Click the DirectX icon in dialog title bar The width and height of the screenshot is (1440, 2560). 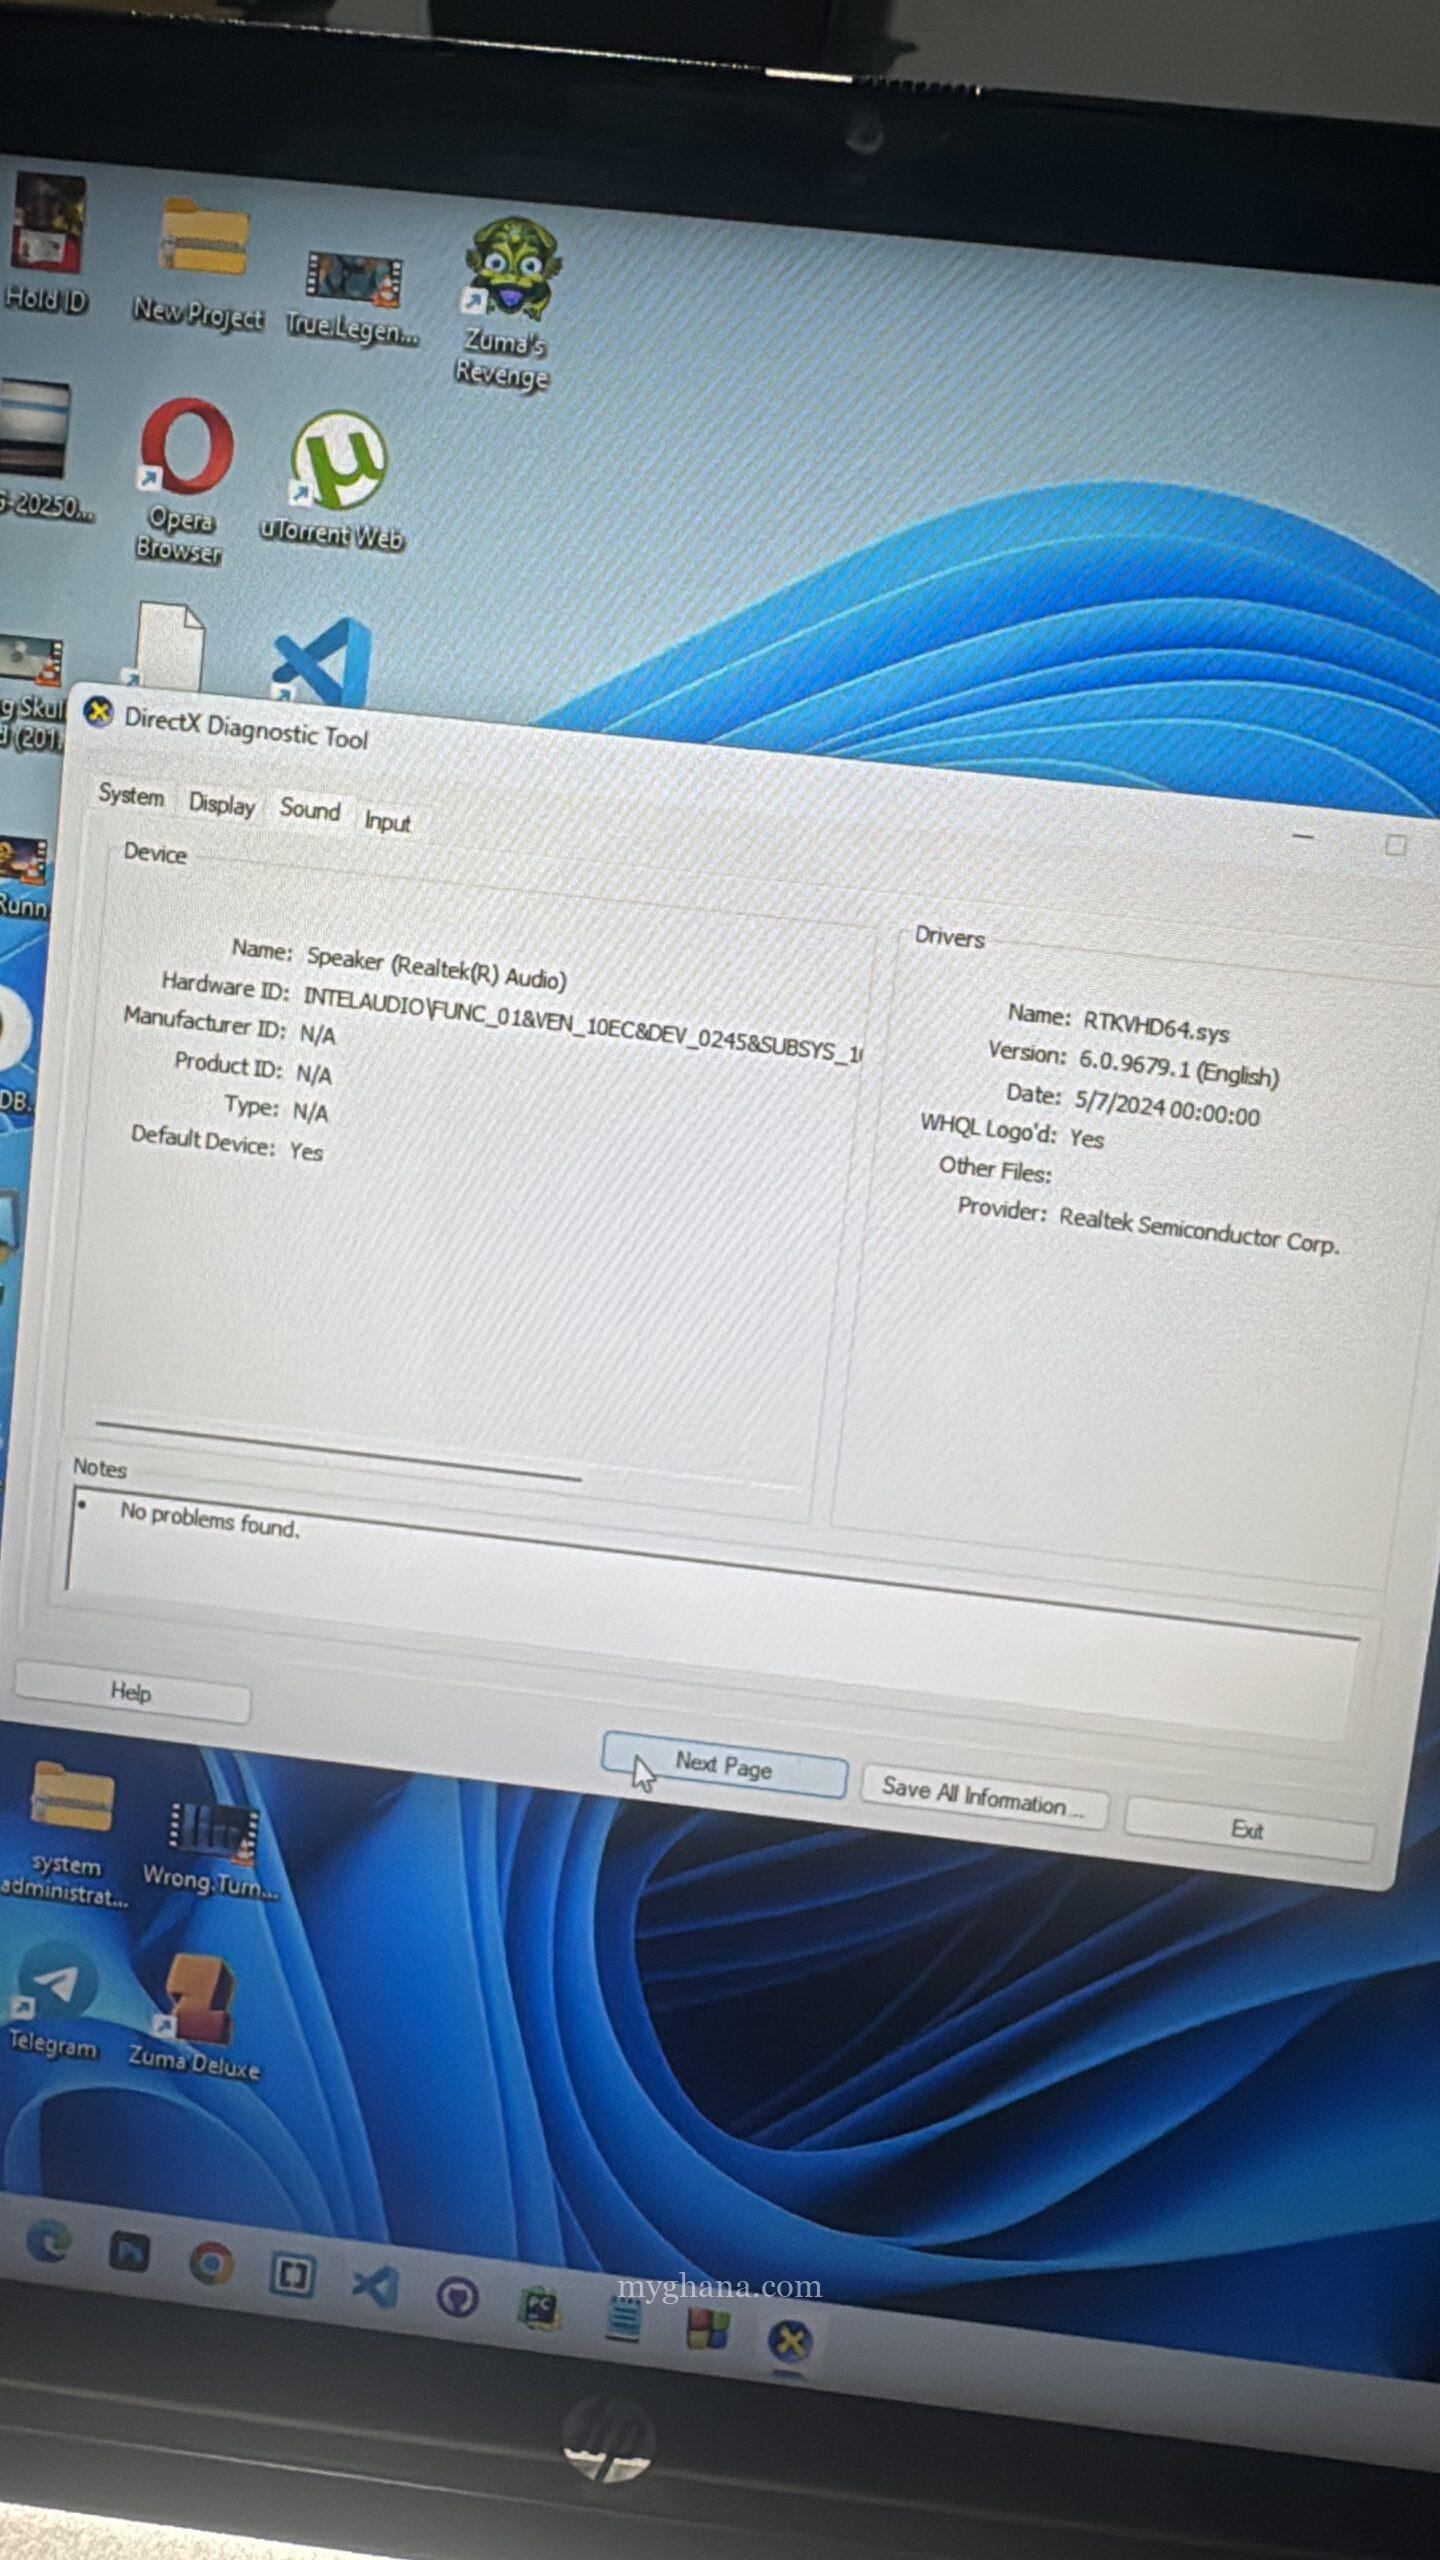point(97,713)
